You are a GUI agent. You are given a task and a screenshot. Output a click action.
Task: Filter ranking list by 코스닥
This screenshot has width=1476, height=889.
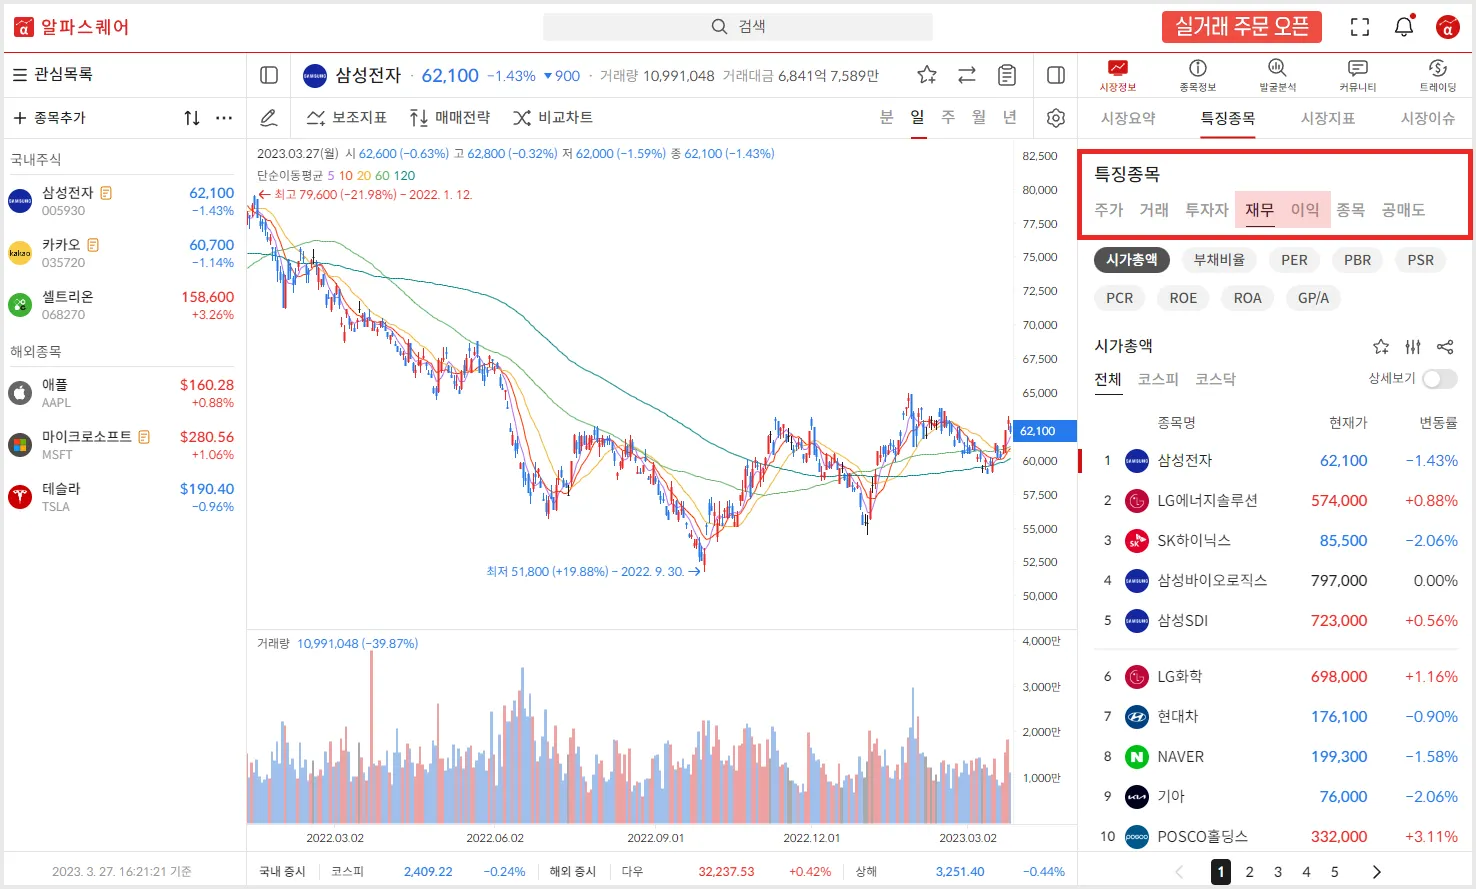(x=1215, y=379)
